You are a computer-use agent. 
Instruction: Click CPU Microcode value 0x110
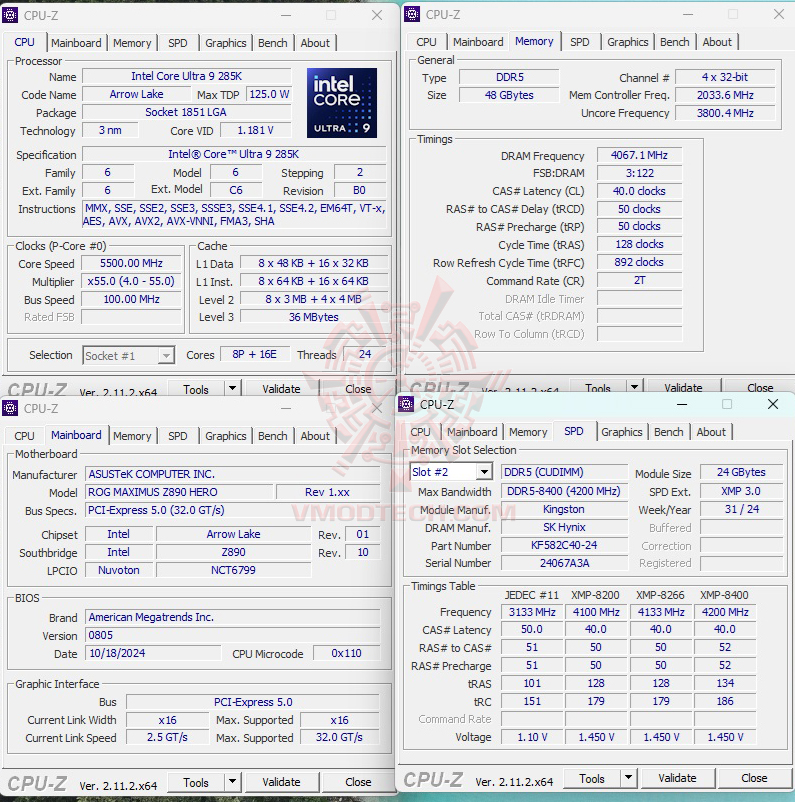346,653
